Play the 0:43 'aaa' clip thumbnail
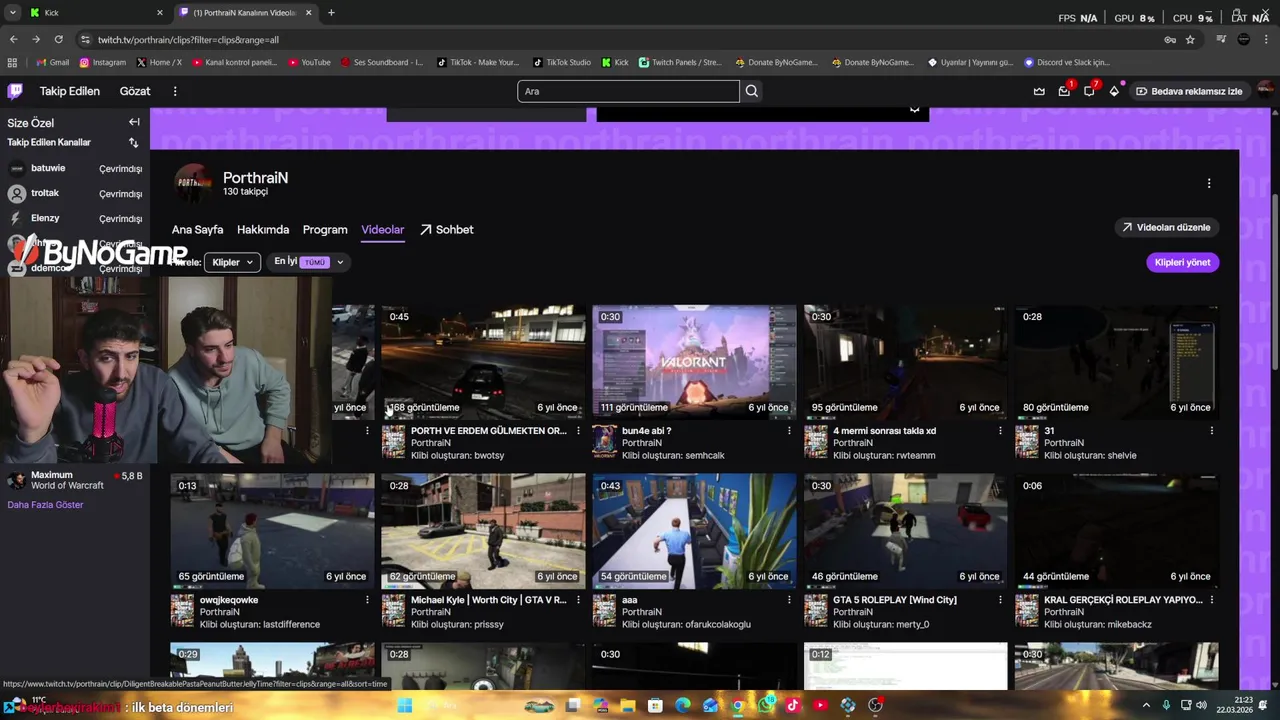1280x720 pixels. (694, 531)
